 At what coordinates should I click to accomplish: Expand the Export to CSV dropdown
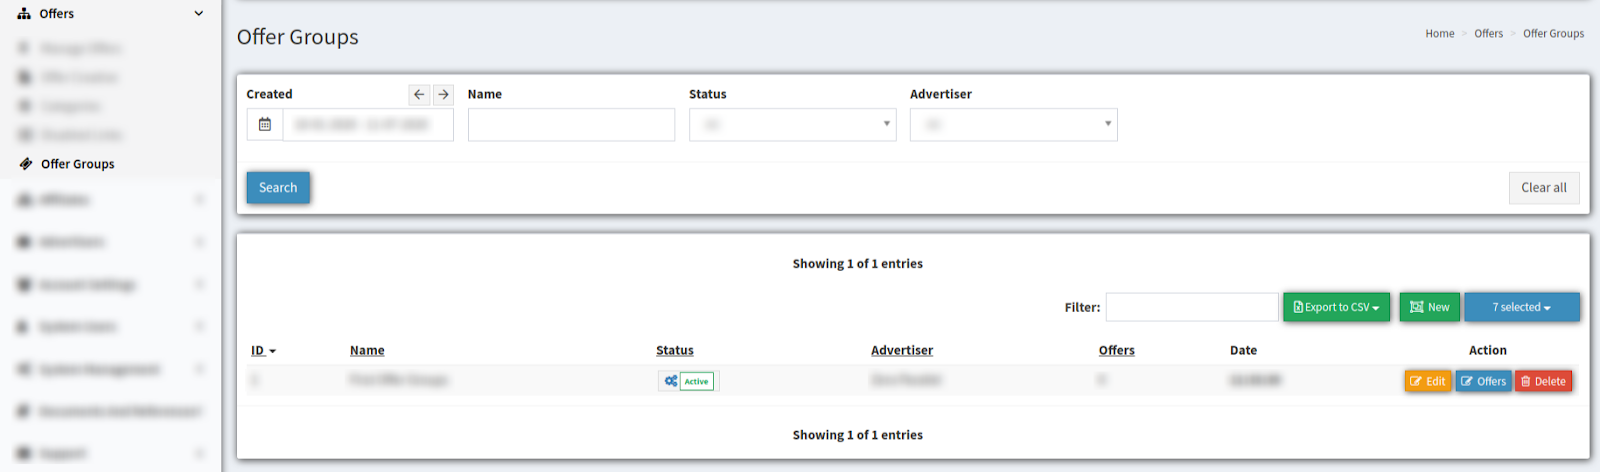point(1336,307)
